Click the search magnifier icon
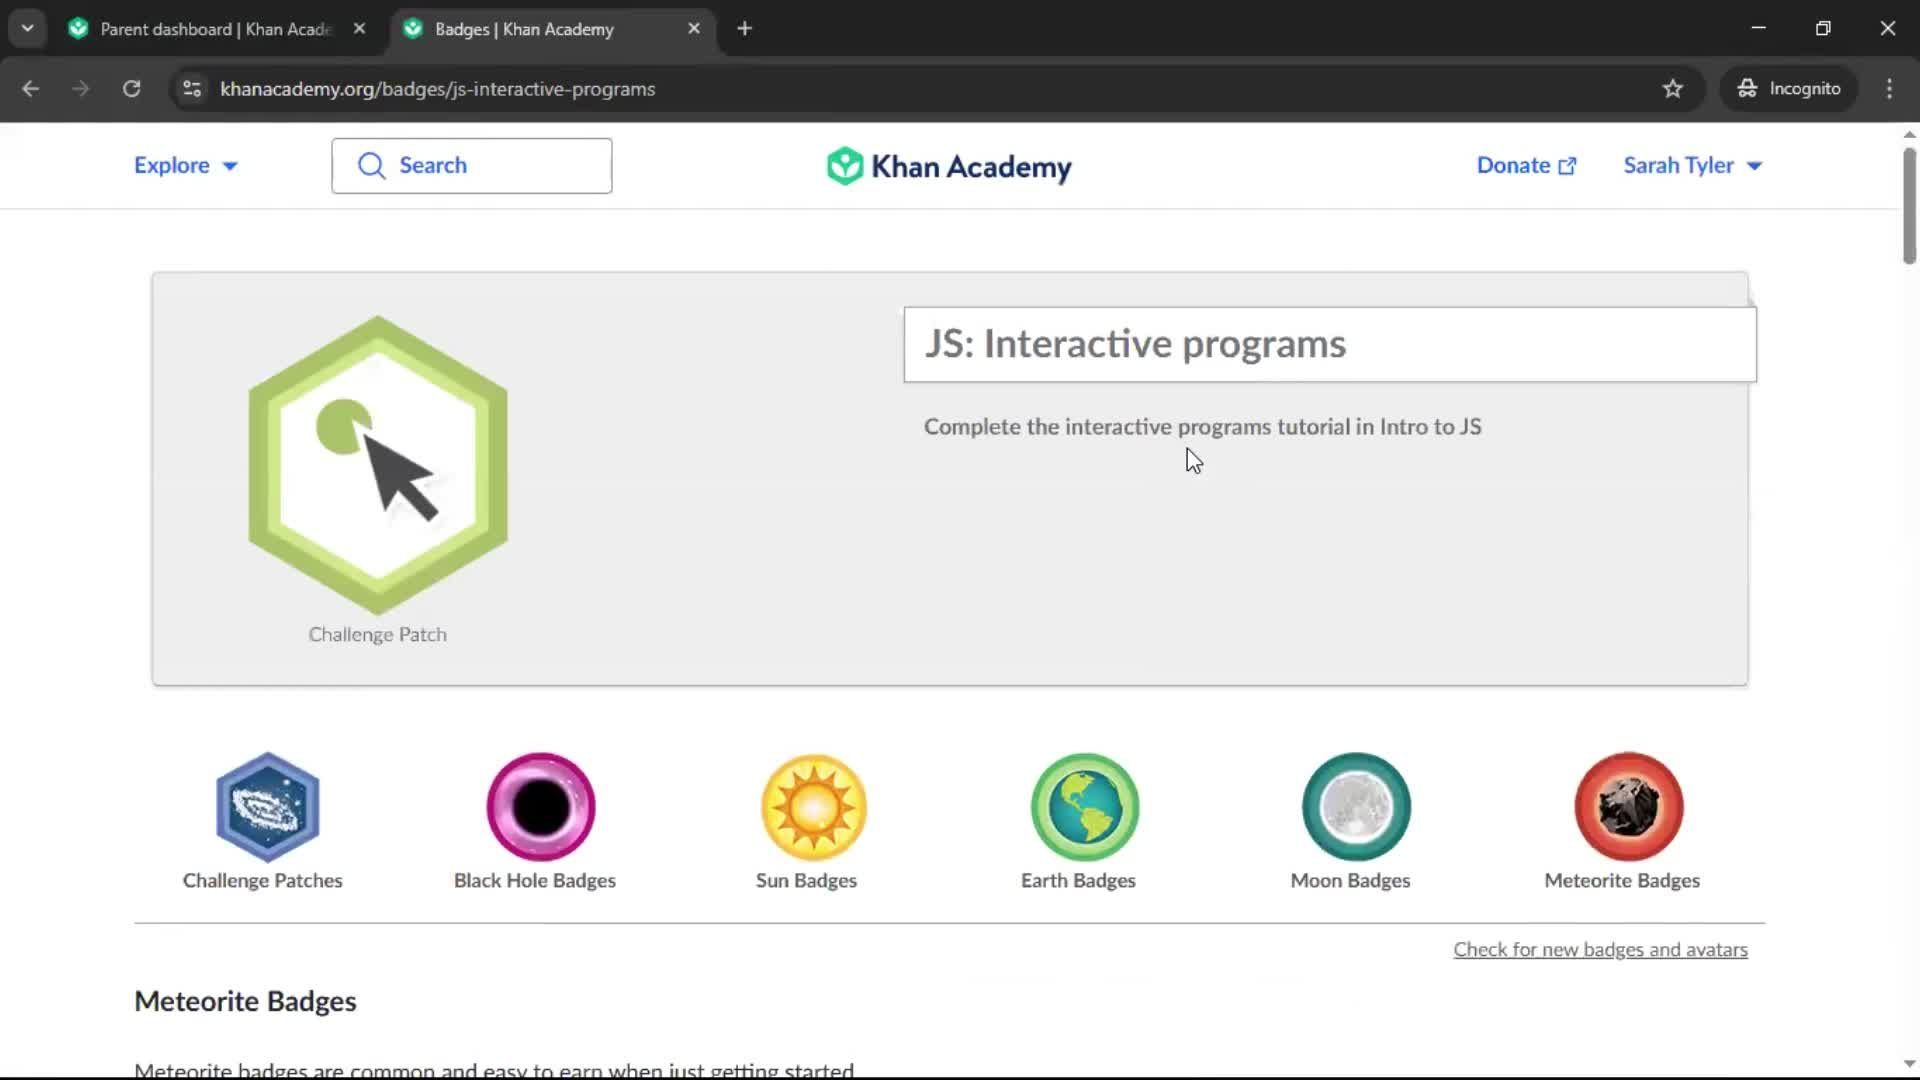The image size is (1920, 1080). pyautogui.click(x=371, y=166)
